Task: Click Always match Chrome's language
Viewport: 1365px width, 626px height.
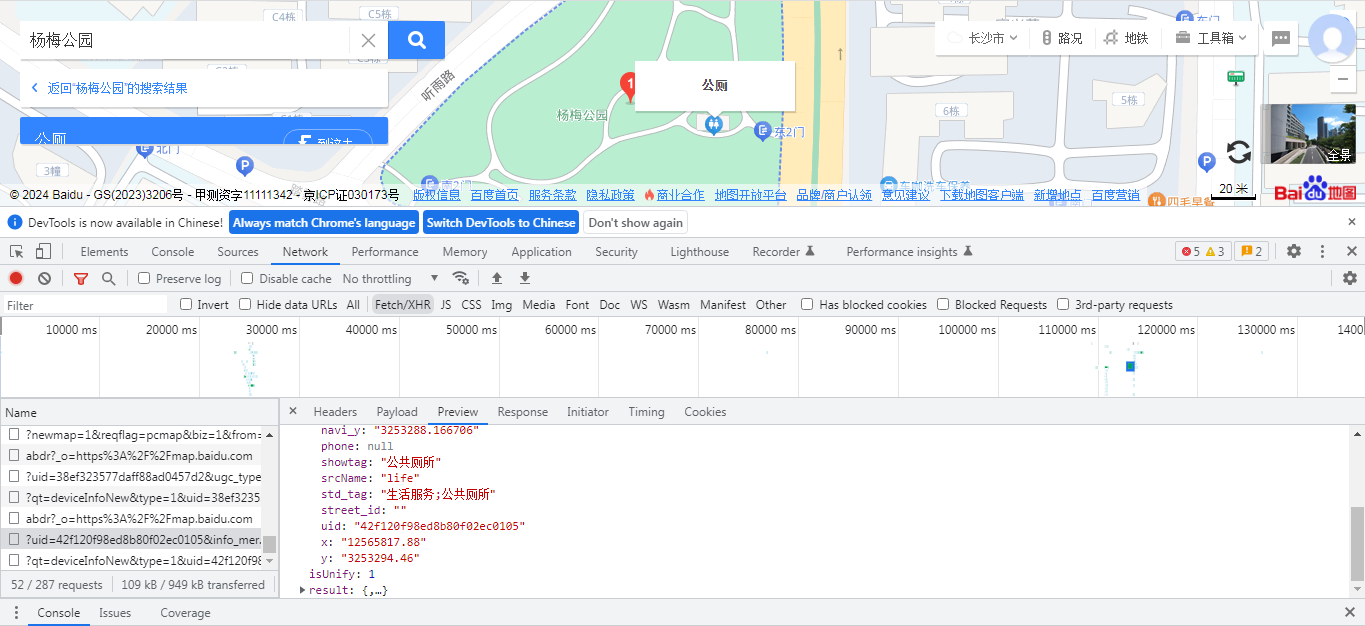Action: click(x=324, y=223)
